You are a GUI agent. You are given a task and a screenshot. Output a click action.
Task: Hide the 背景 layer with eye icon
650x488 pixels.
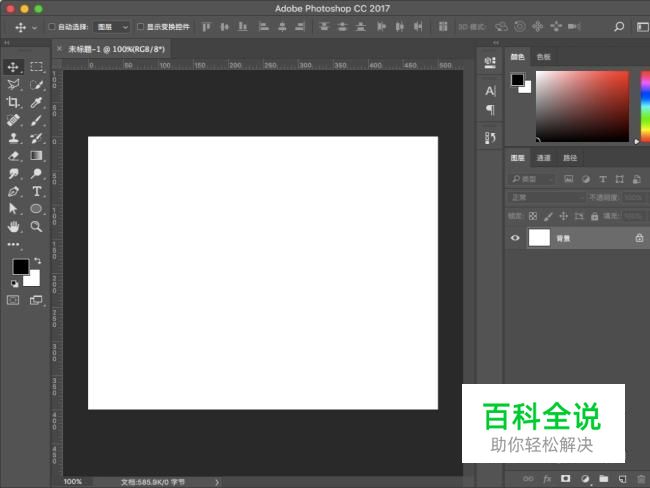click(x=515, y=238)
